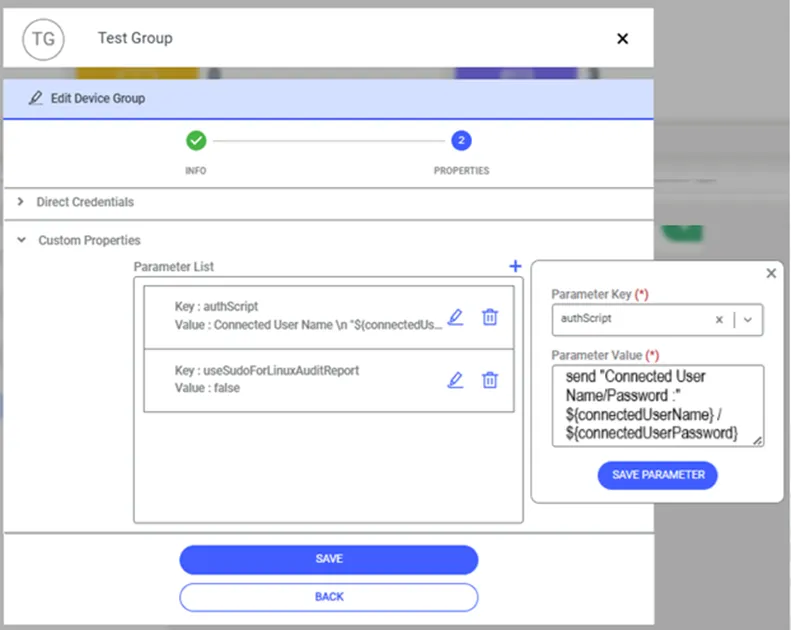
Task: Click the 'Value : false' text
Action: click(207, 388)
